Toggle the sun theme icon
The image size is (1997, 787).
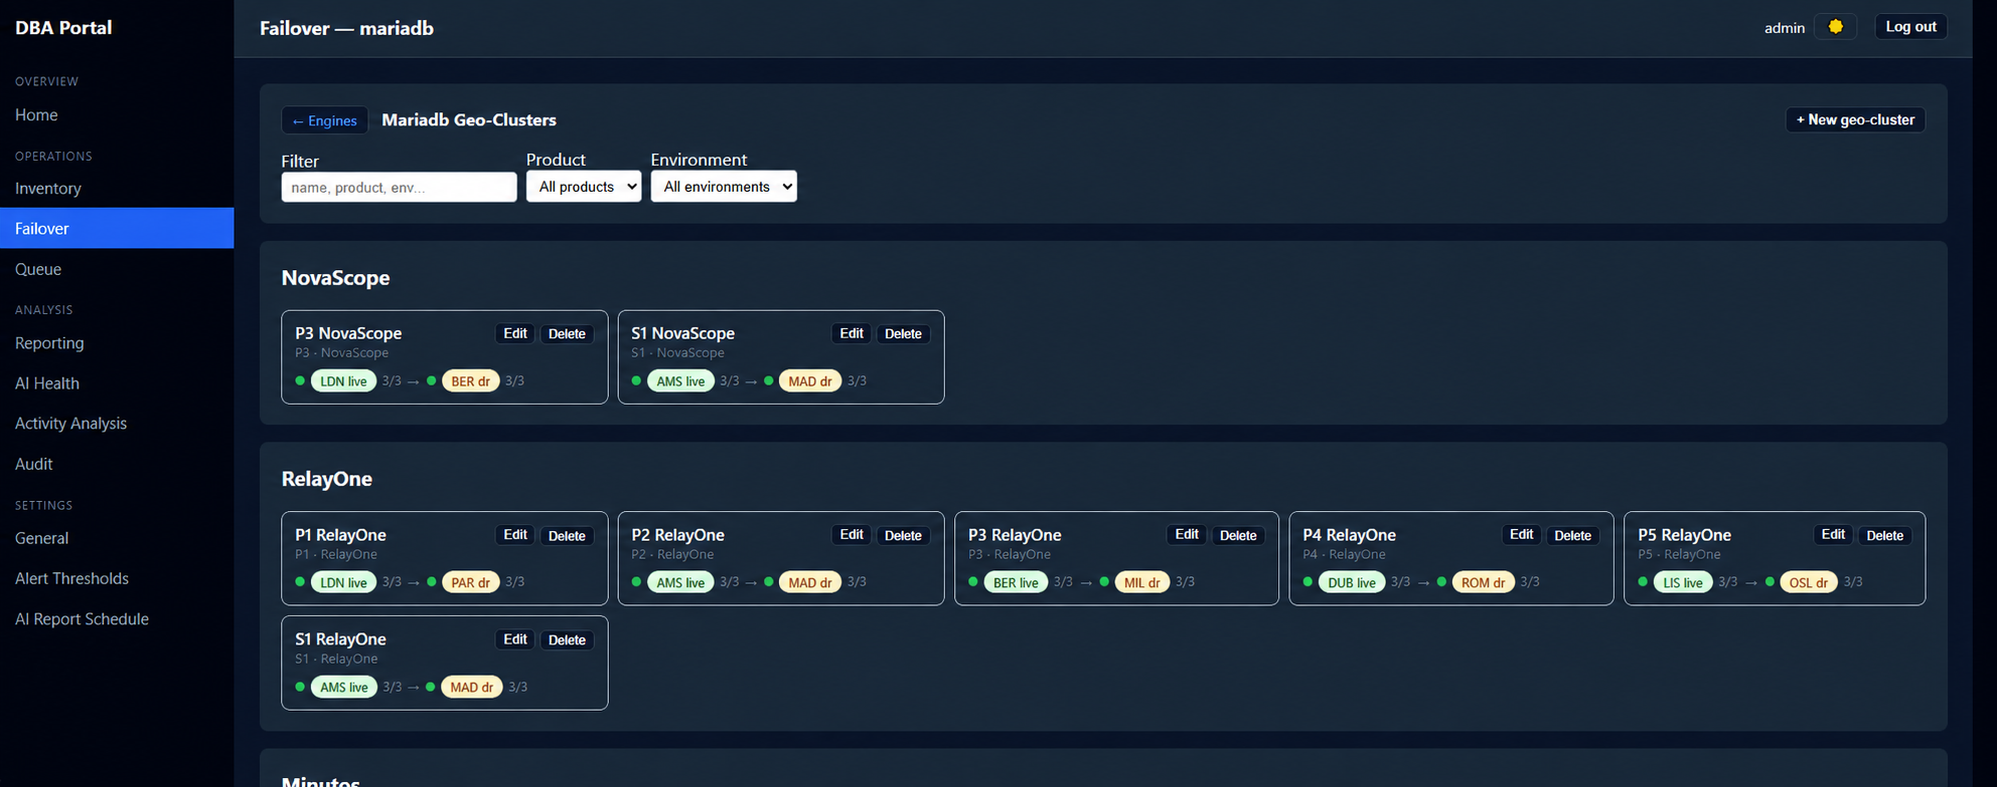point(1835,27)
